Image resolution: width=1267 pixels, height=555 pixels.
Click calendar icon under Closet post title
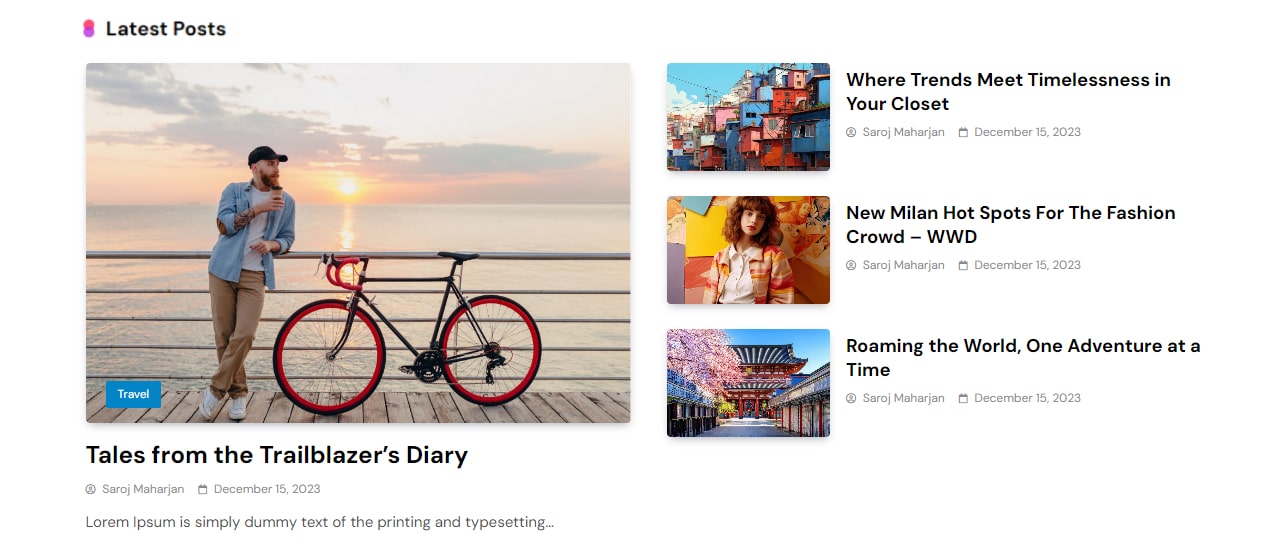pos(963,132)
